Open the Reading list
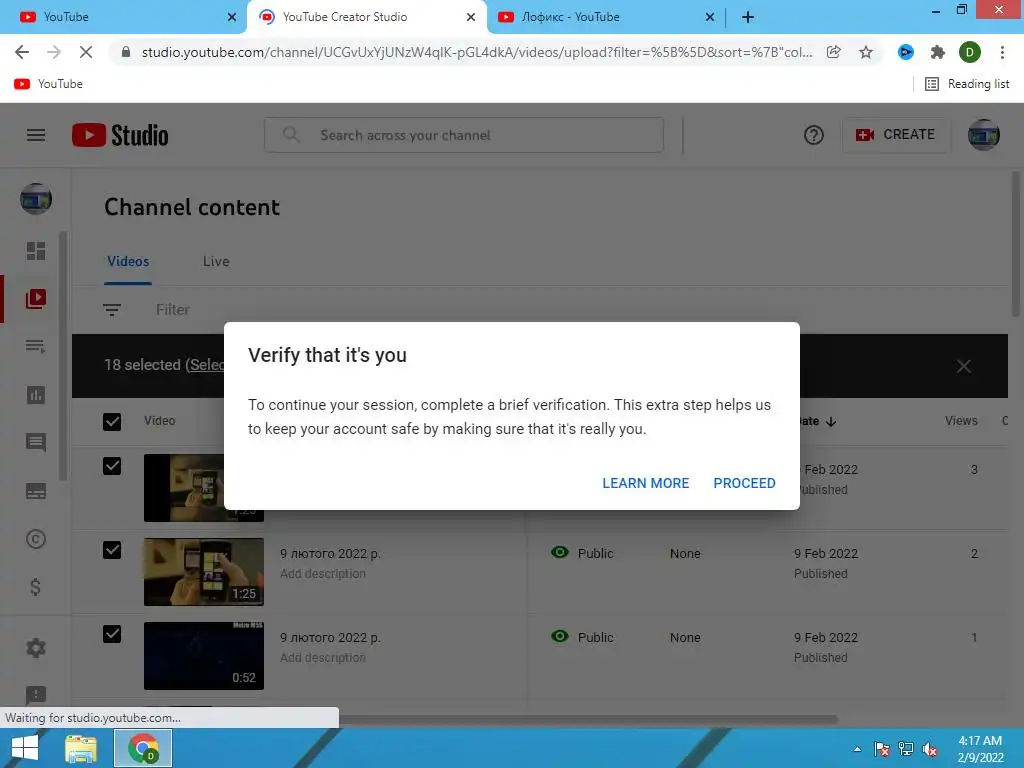The height and width of the screenshot is (768, 1024). click(x=967, y=84)
